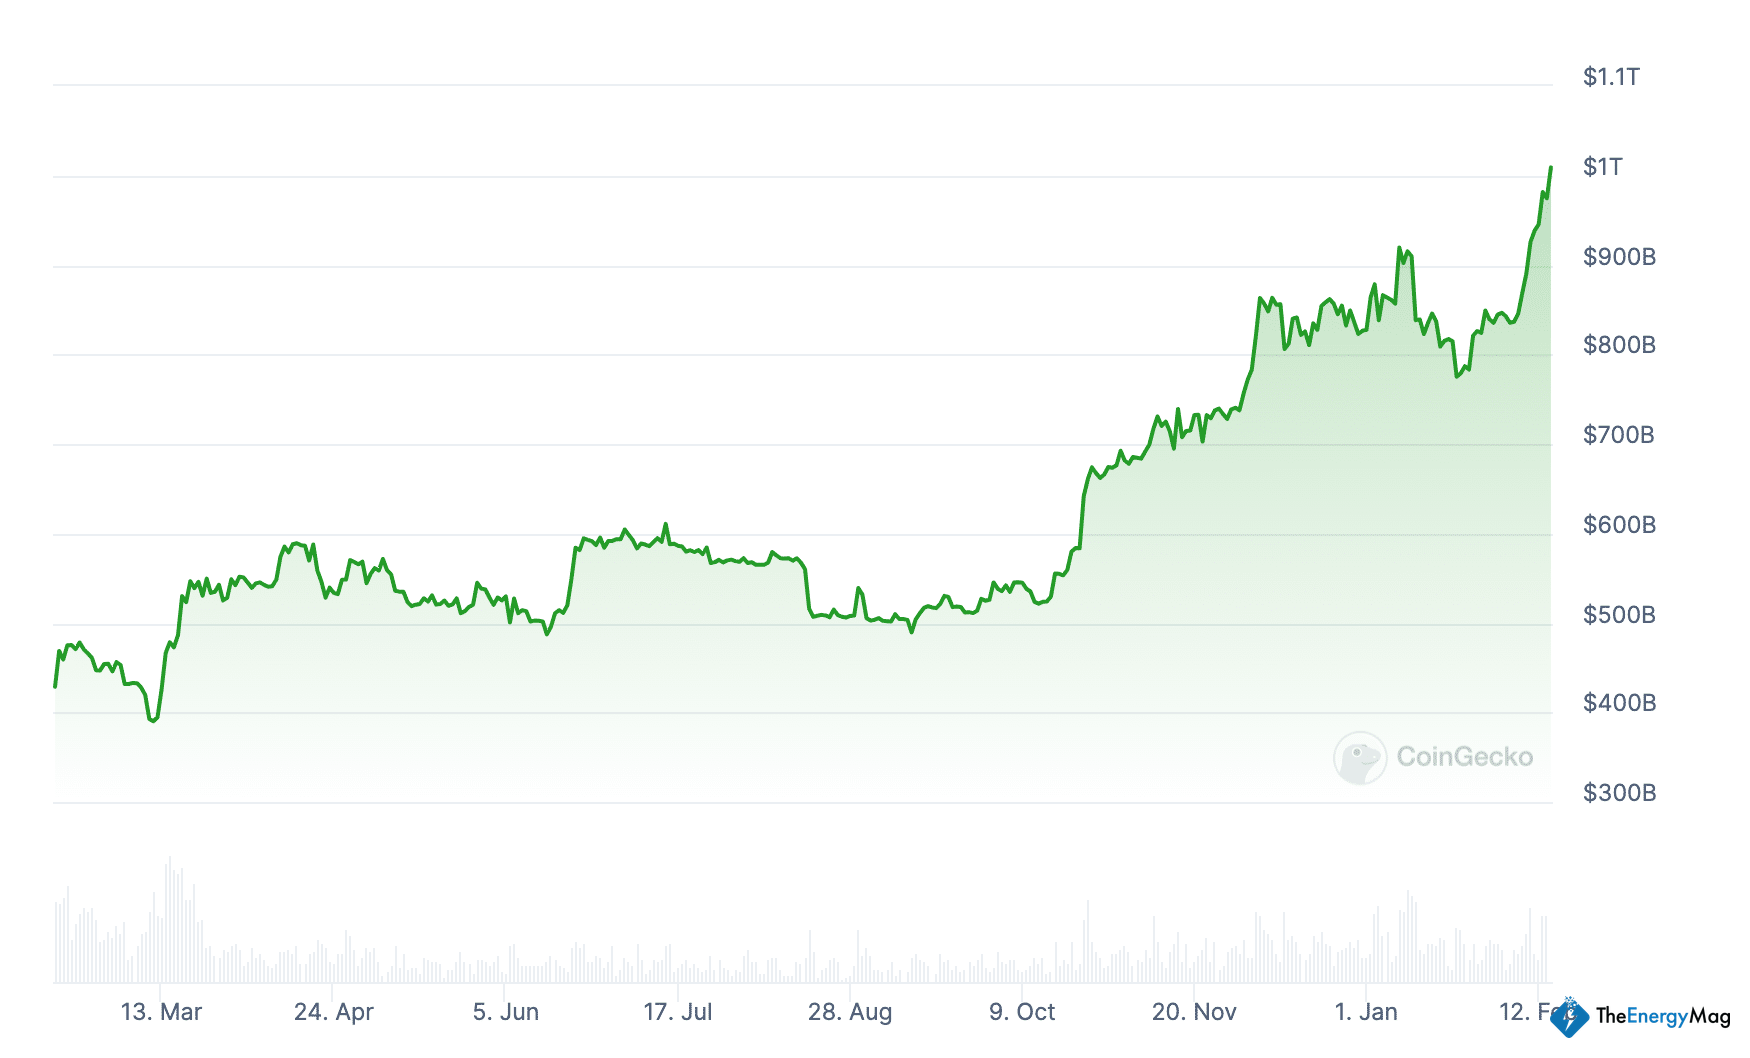Click the CoinGecko gecko logo icon
The width and height of the screenshot is (1750, 1058).
[x=1359, y=757]
